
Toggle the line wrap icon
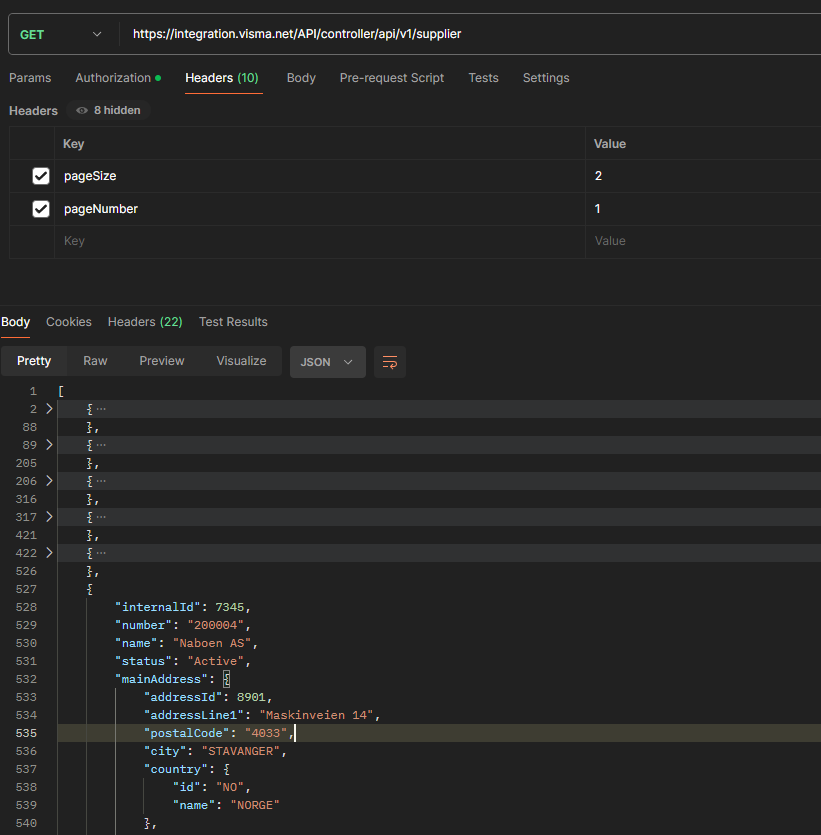click(x=390, y=362)
